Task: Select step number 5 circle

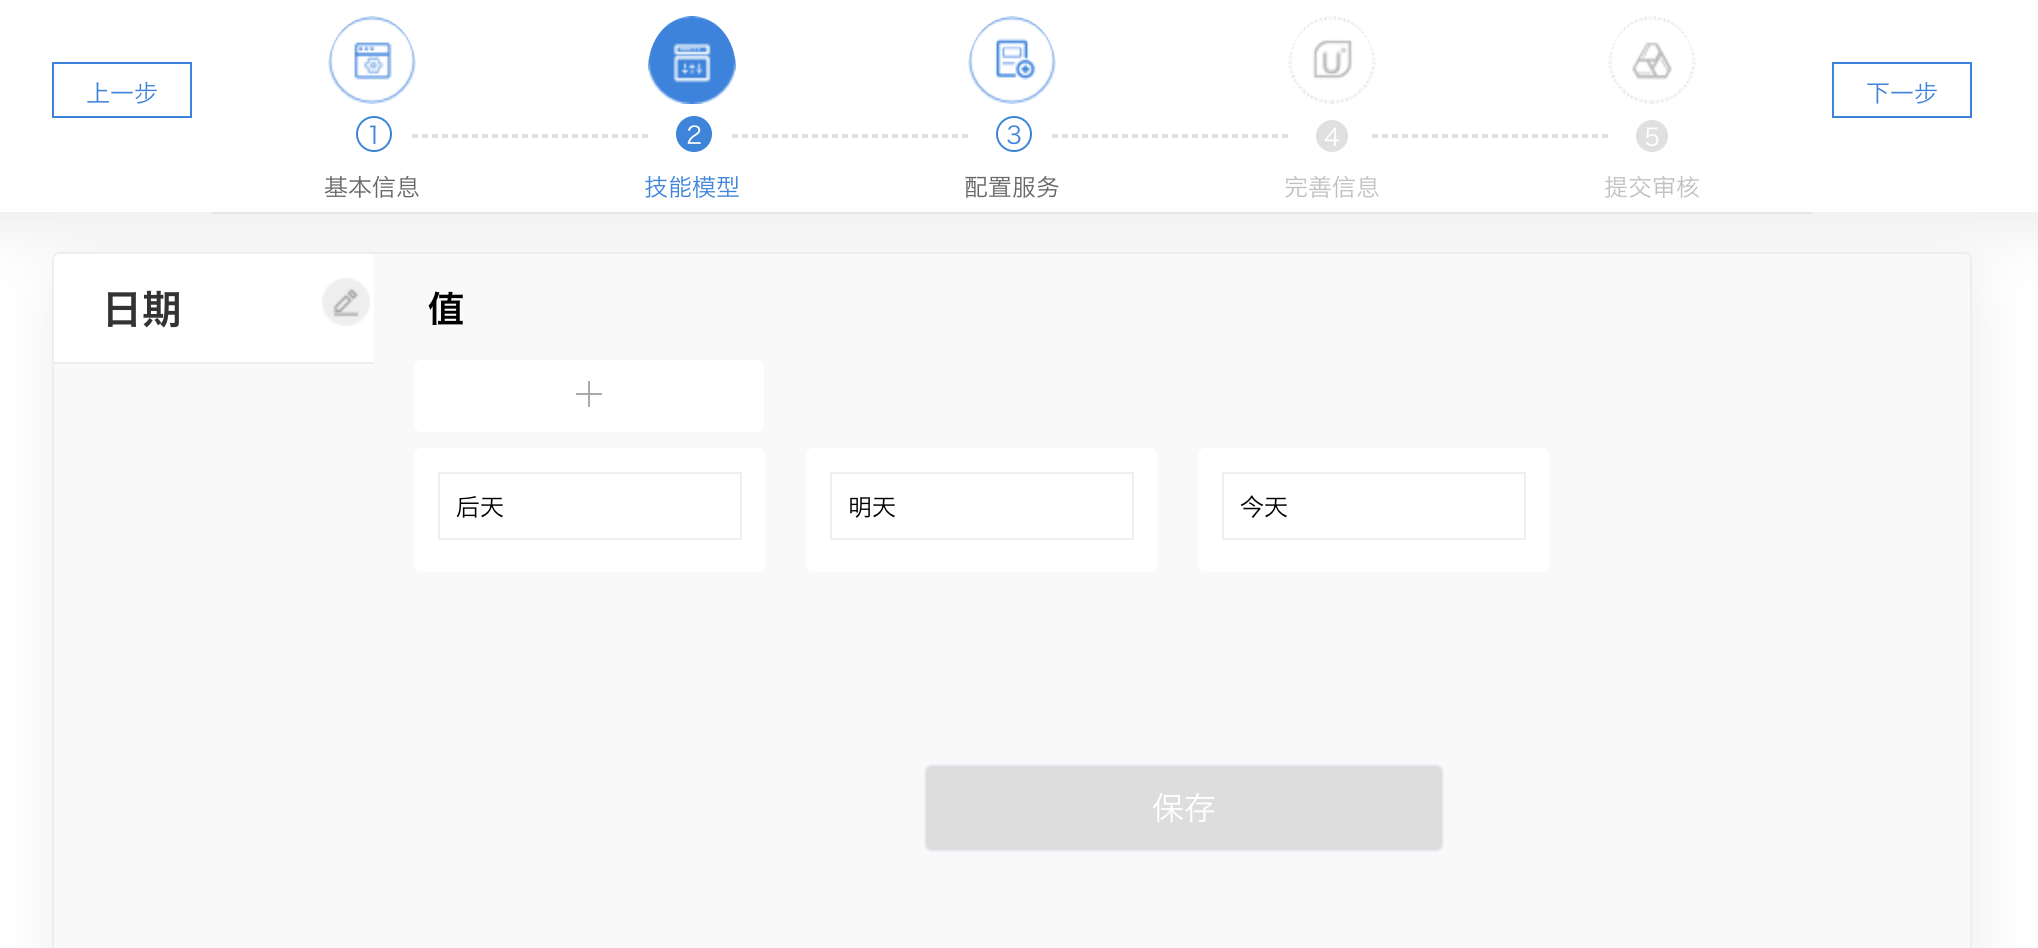Action: click(x=1652, y=136)
